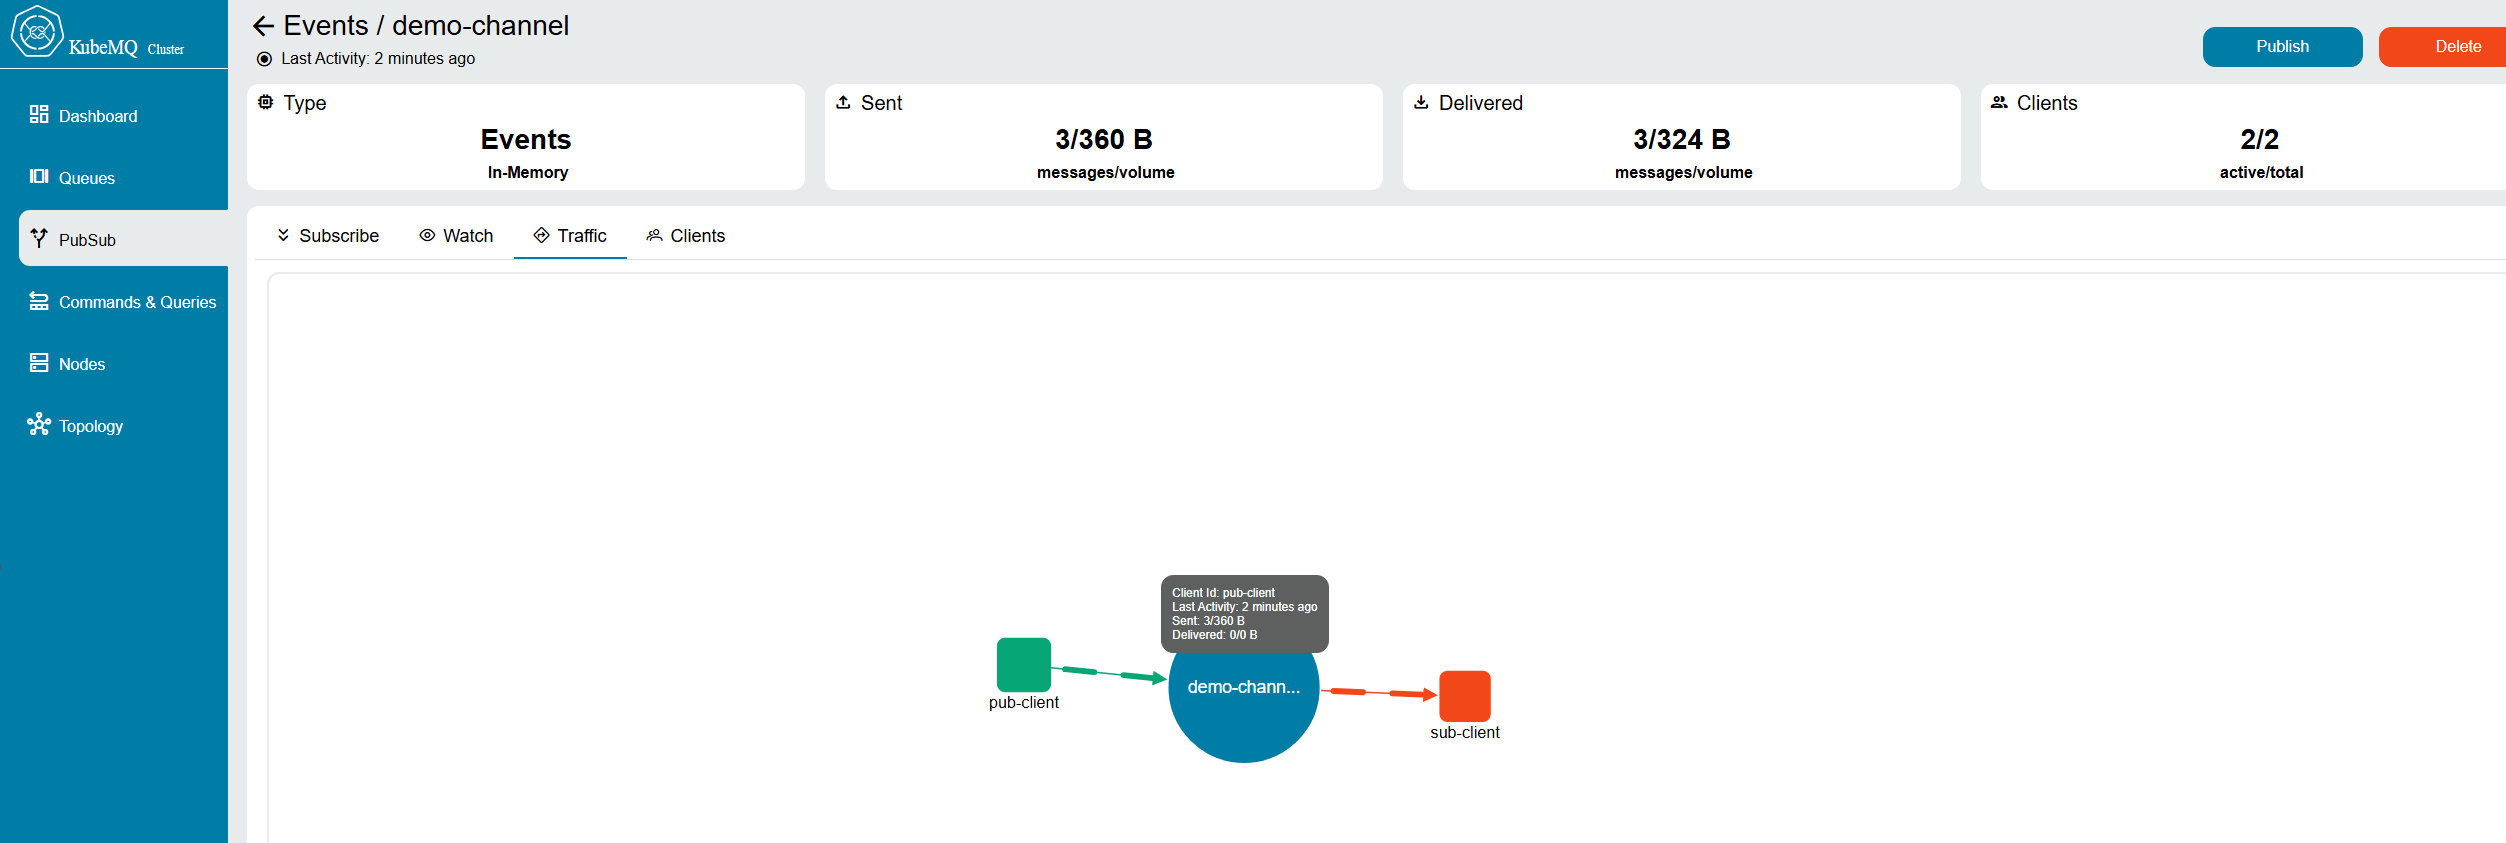Viewport: 2506px width, 843px height.
Task: Click the demo-channel circle node
Action: pyautogui.click(x=1243, y=710)
